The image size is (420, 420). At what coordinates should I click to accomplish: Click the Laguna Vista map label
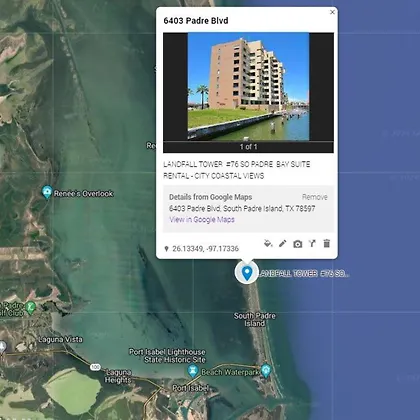[x=60, y=339]
